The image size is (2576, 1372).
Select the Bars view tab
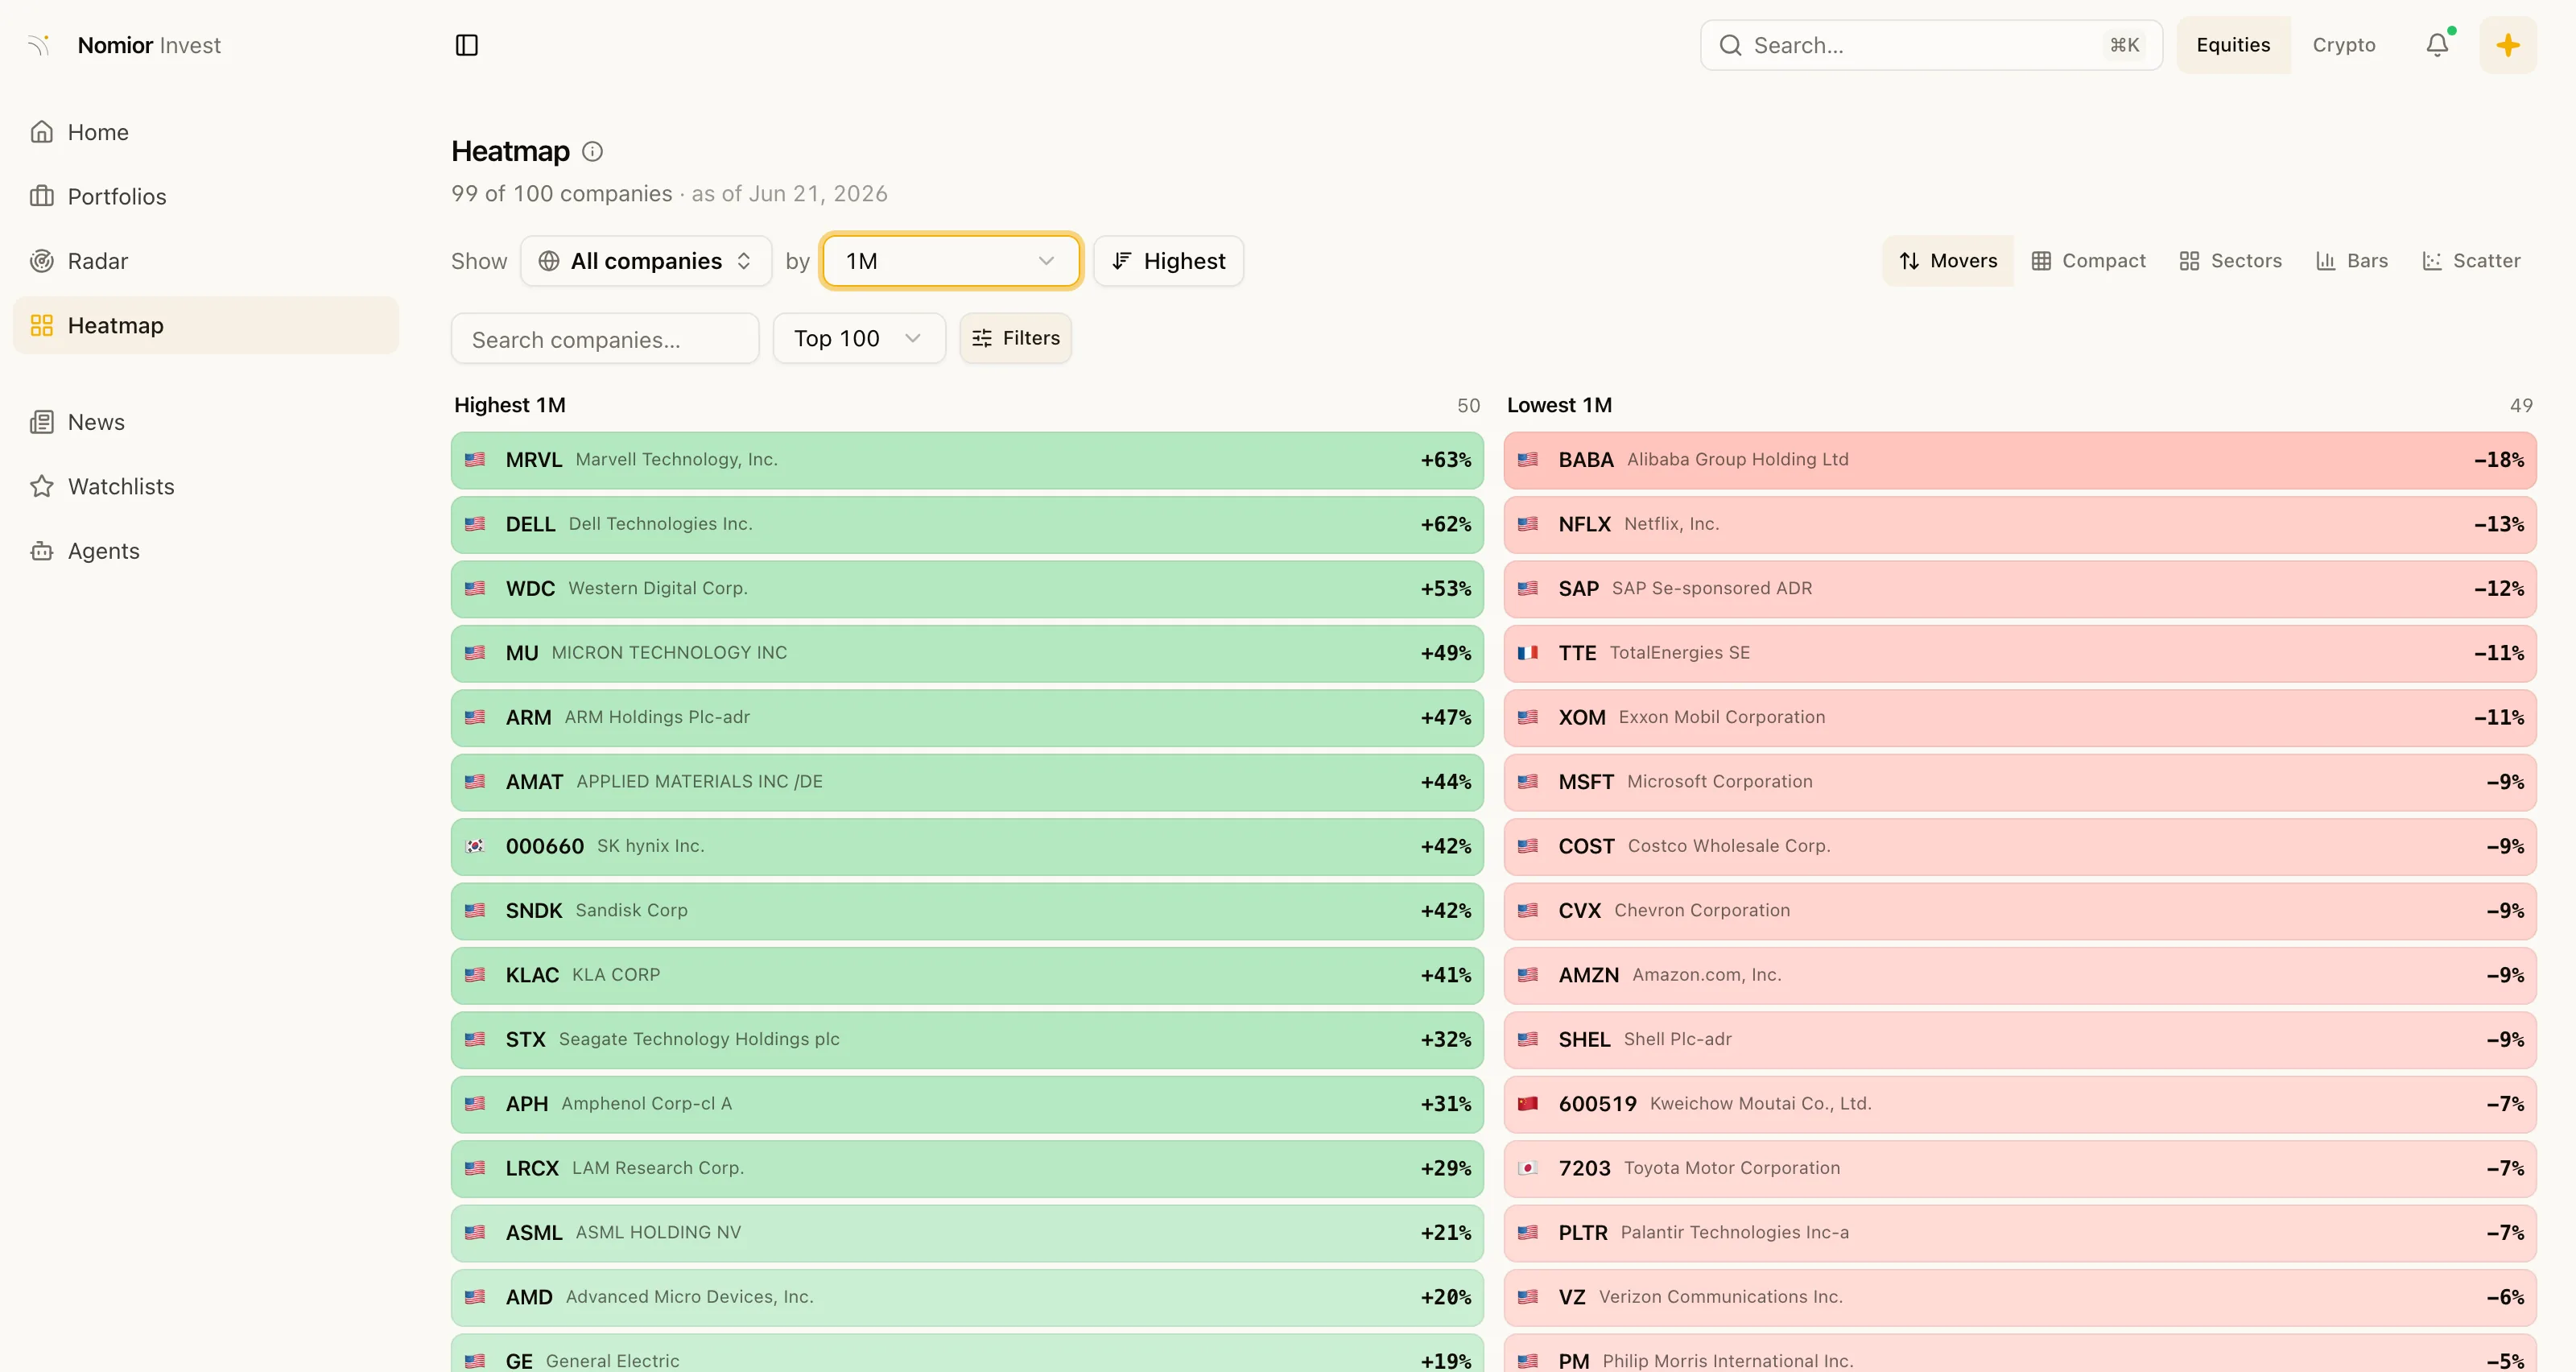click(2351, 261)
